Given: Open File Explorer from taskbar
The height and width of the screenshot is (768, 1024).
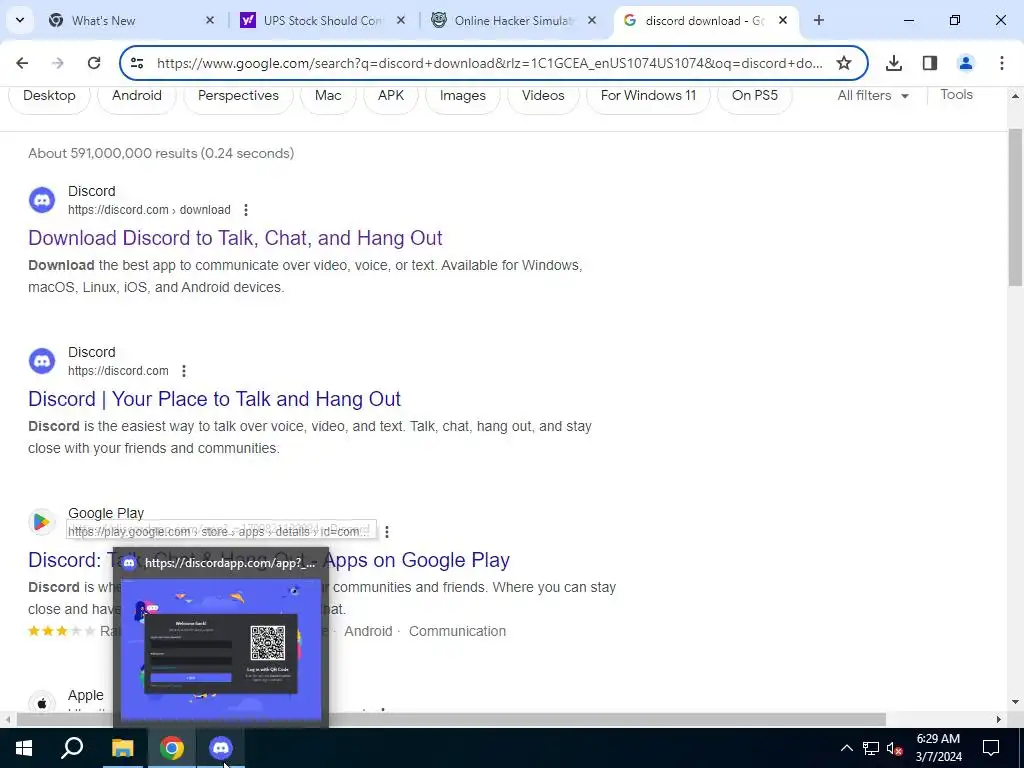Looking at the screenshot, I should pyautogui.click(x=122, y=748).
